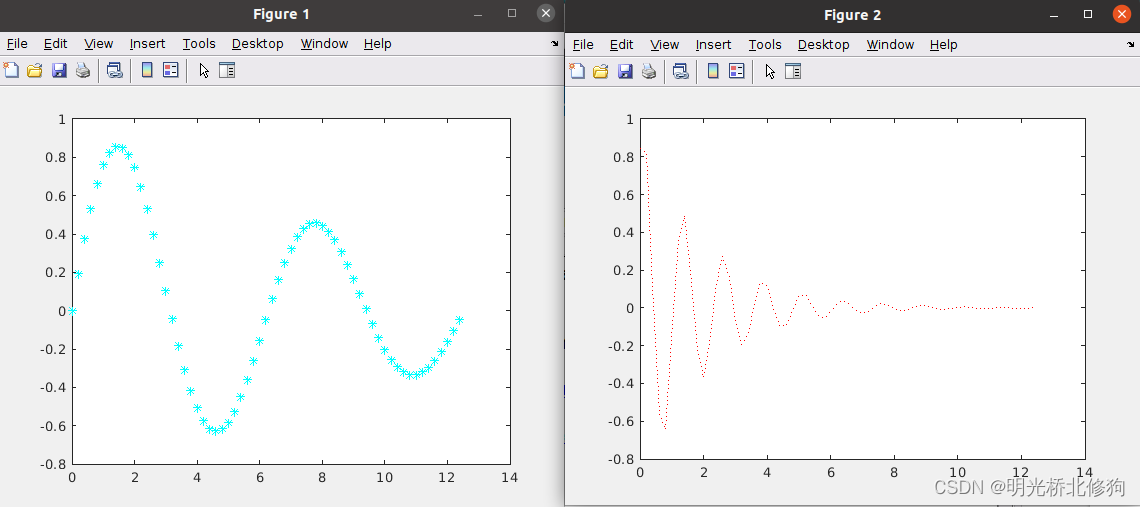Toggle Insert Colorbar in Figure 2 toolbar
1140x507 pixels.
click(713, 71)
